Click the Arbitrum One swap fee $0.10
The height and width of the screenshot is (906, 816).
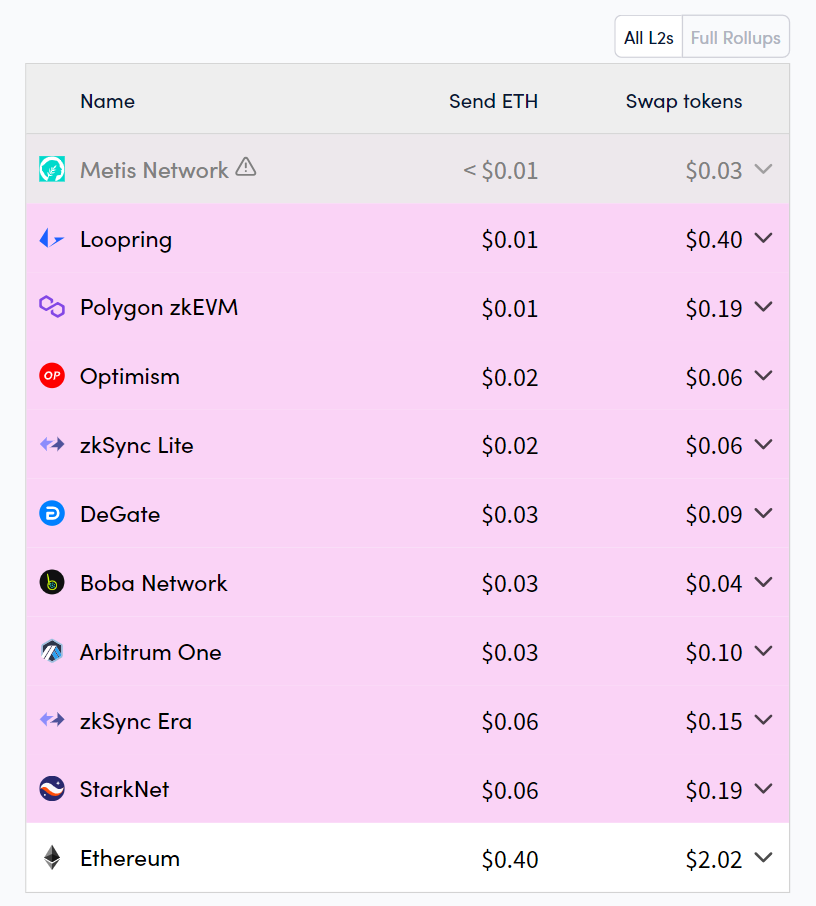pyautogui.click(x=714, y=653)
